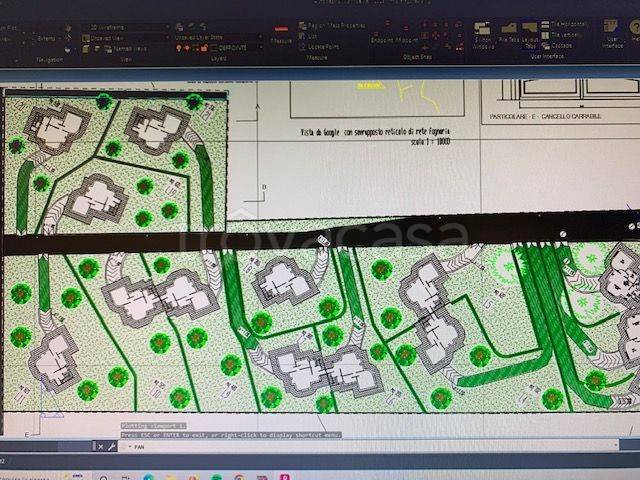This screenshot has width=640, height=480.
Task: Toggle the layer on/off lightbulb icon
Action: pos(179,48)
